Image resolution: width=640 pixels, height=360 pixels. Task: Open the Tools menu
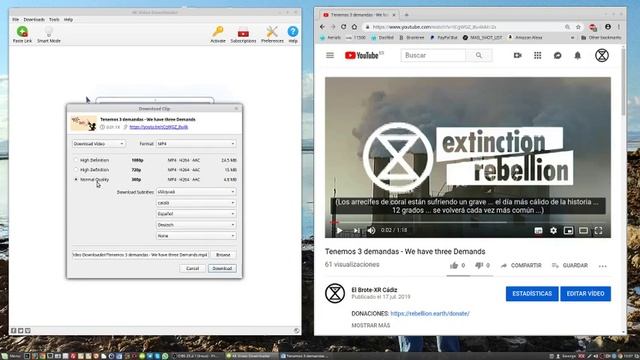tap(54, 19)
